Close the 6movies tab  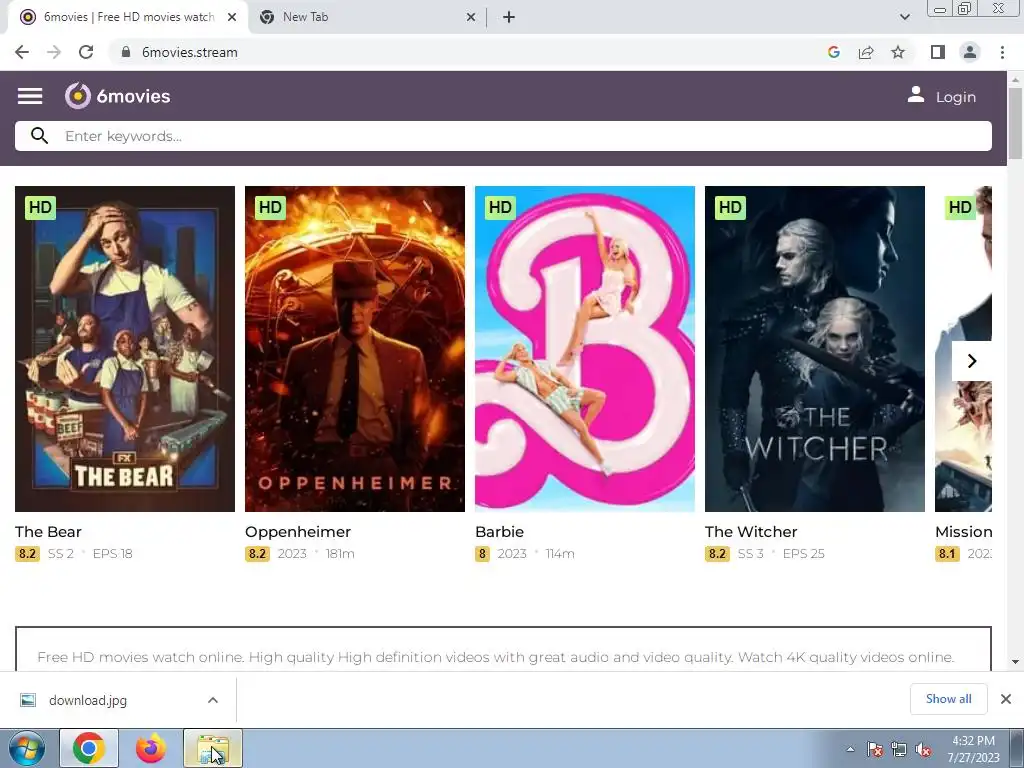point(232,17)
